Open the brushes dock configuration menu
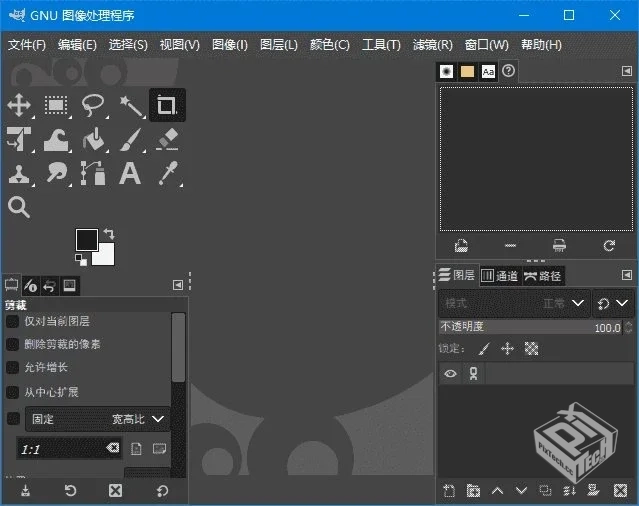This screenshot has width=639, height=506. 627,71
